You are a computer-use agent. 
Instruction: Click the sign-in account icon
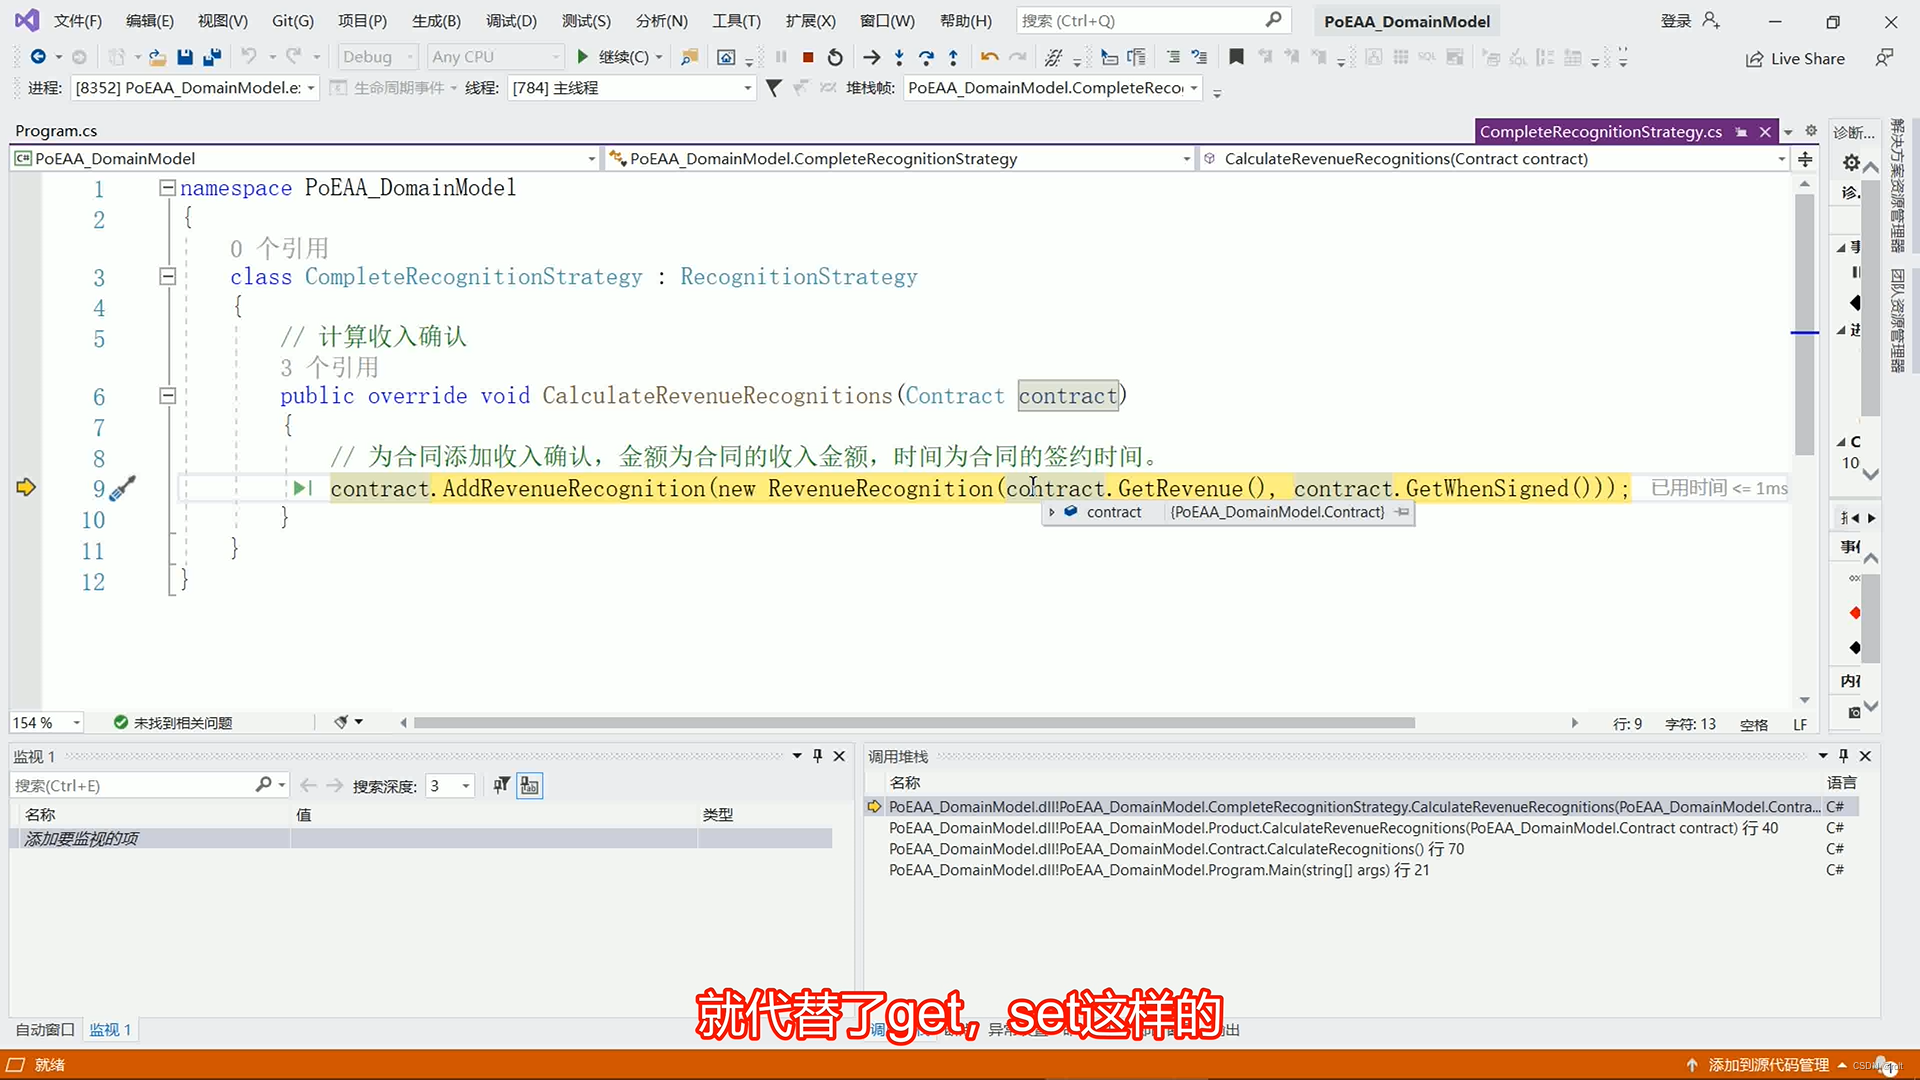pos(1711,21)
